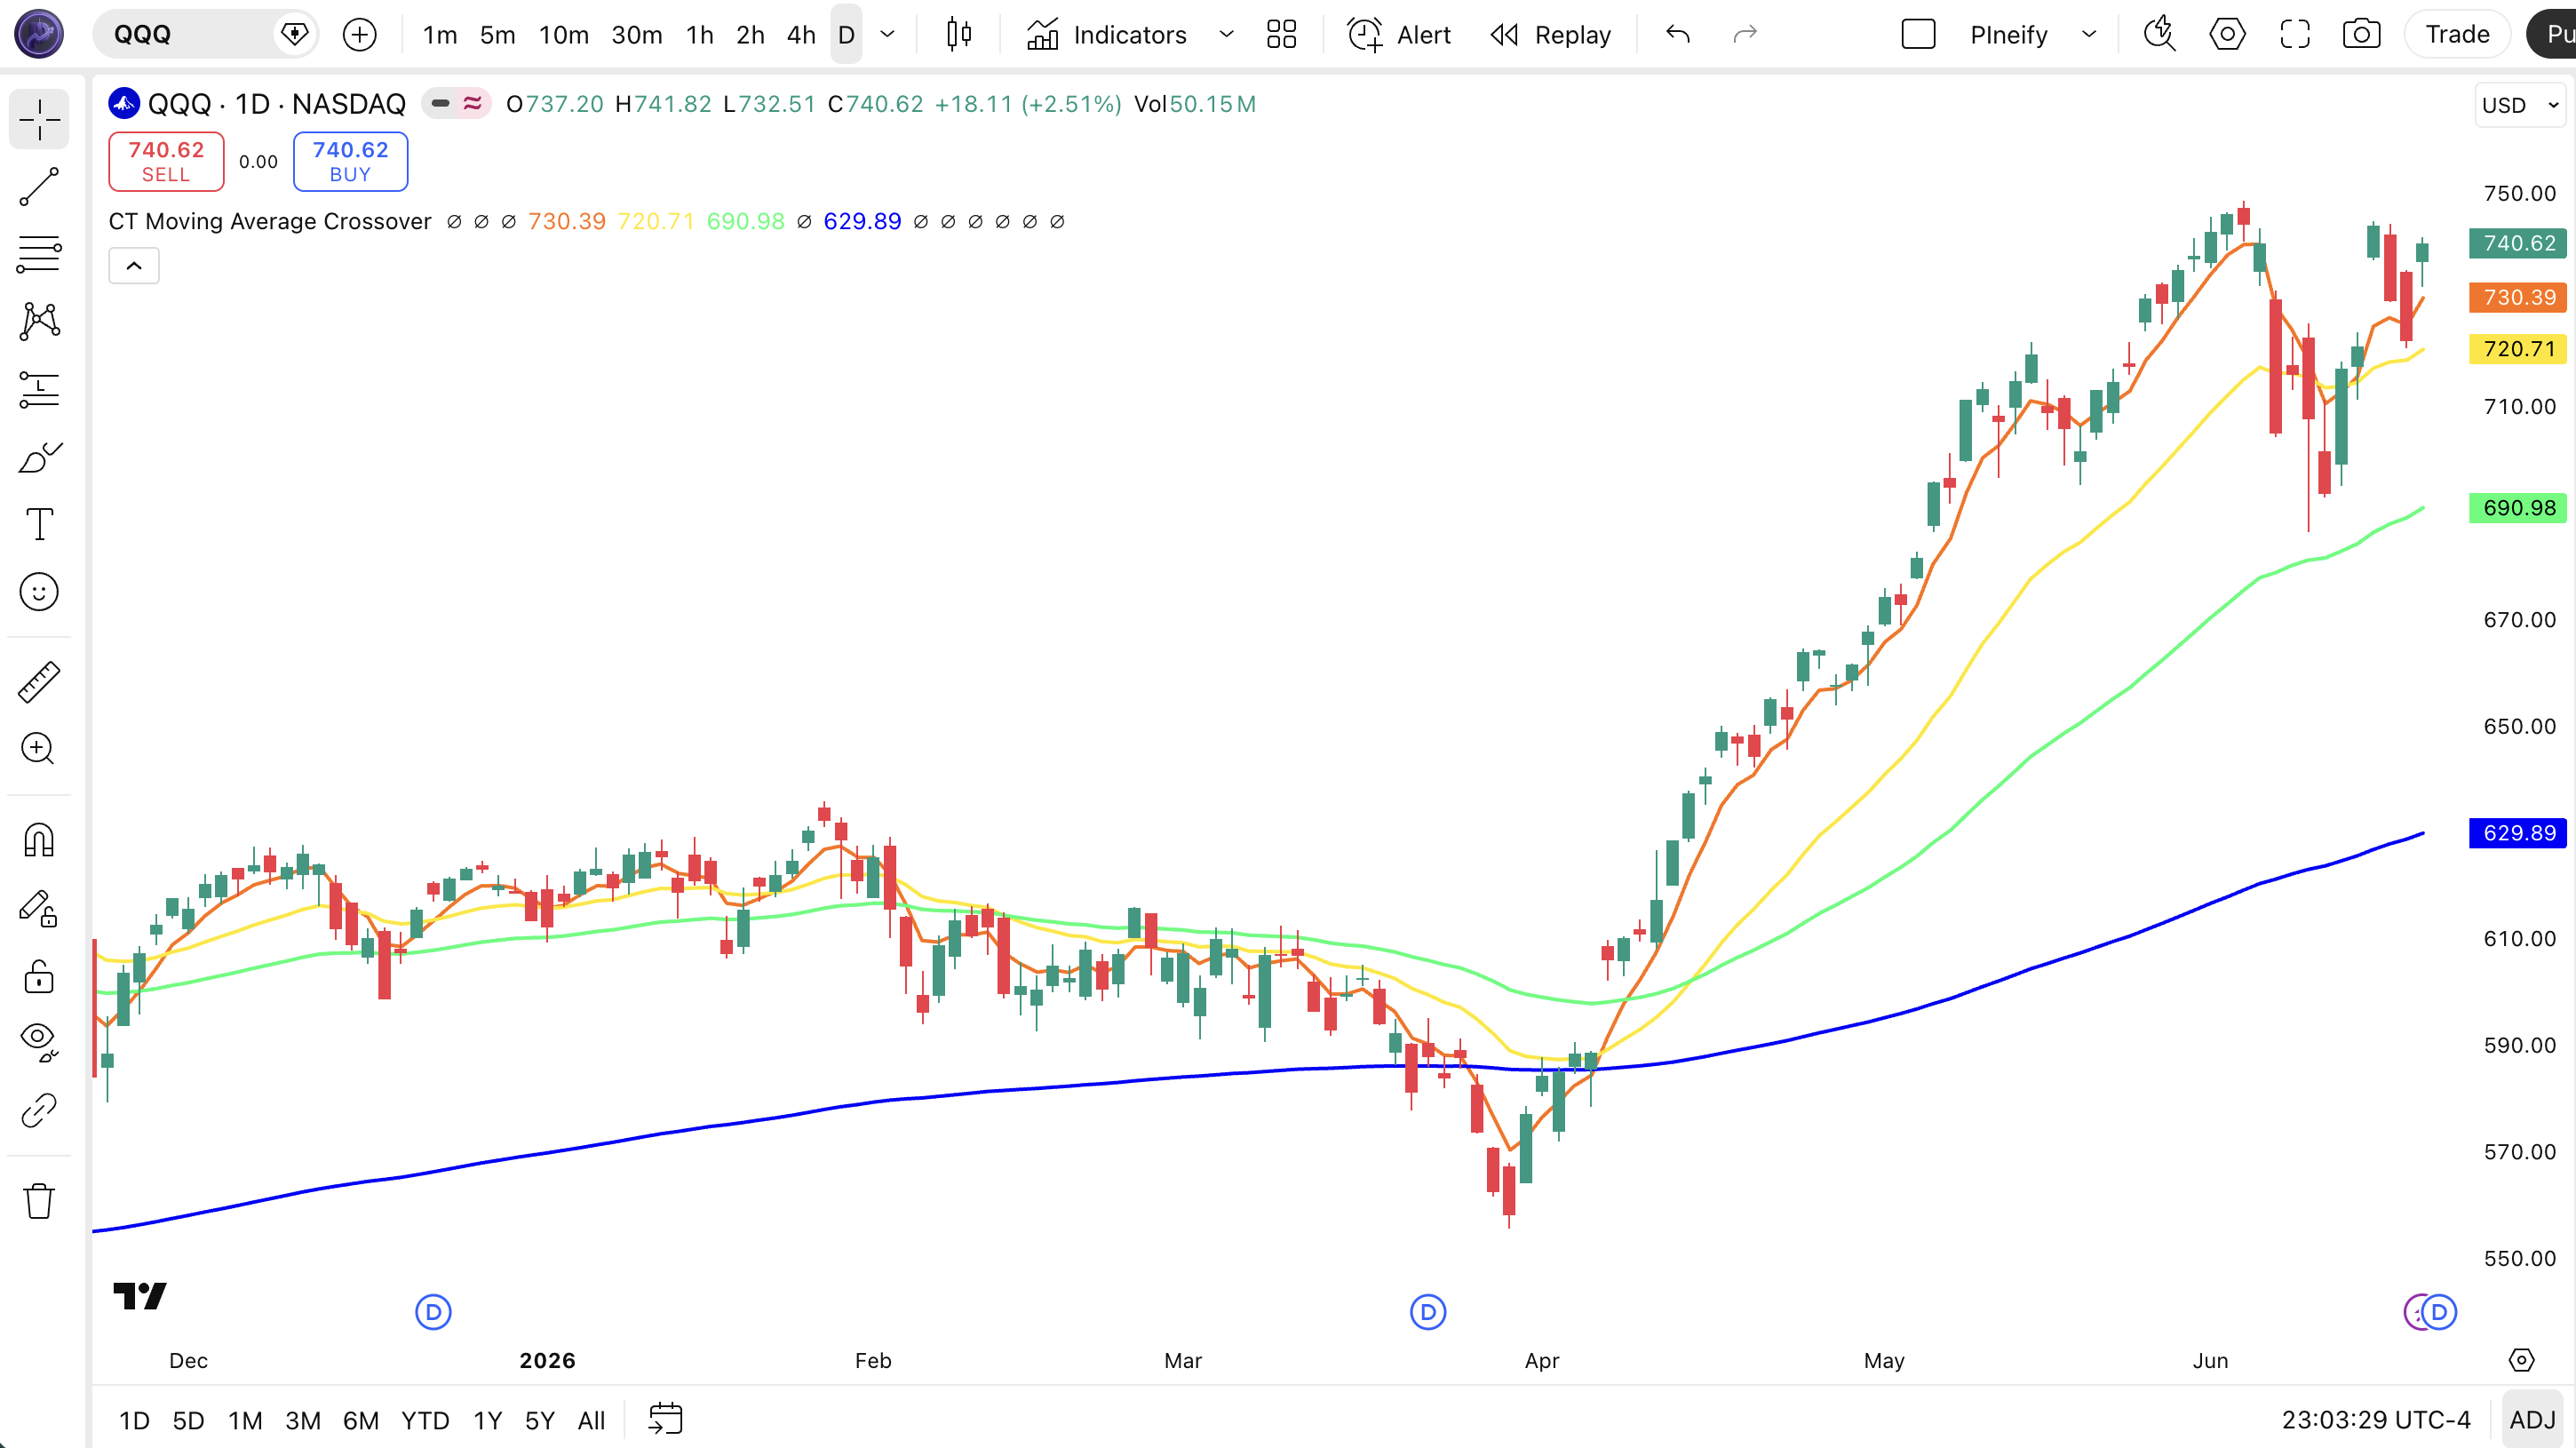This screenshot has width=2576, height=1448.
Task: Create a new Alert
Action: (1399, 34)
